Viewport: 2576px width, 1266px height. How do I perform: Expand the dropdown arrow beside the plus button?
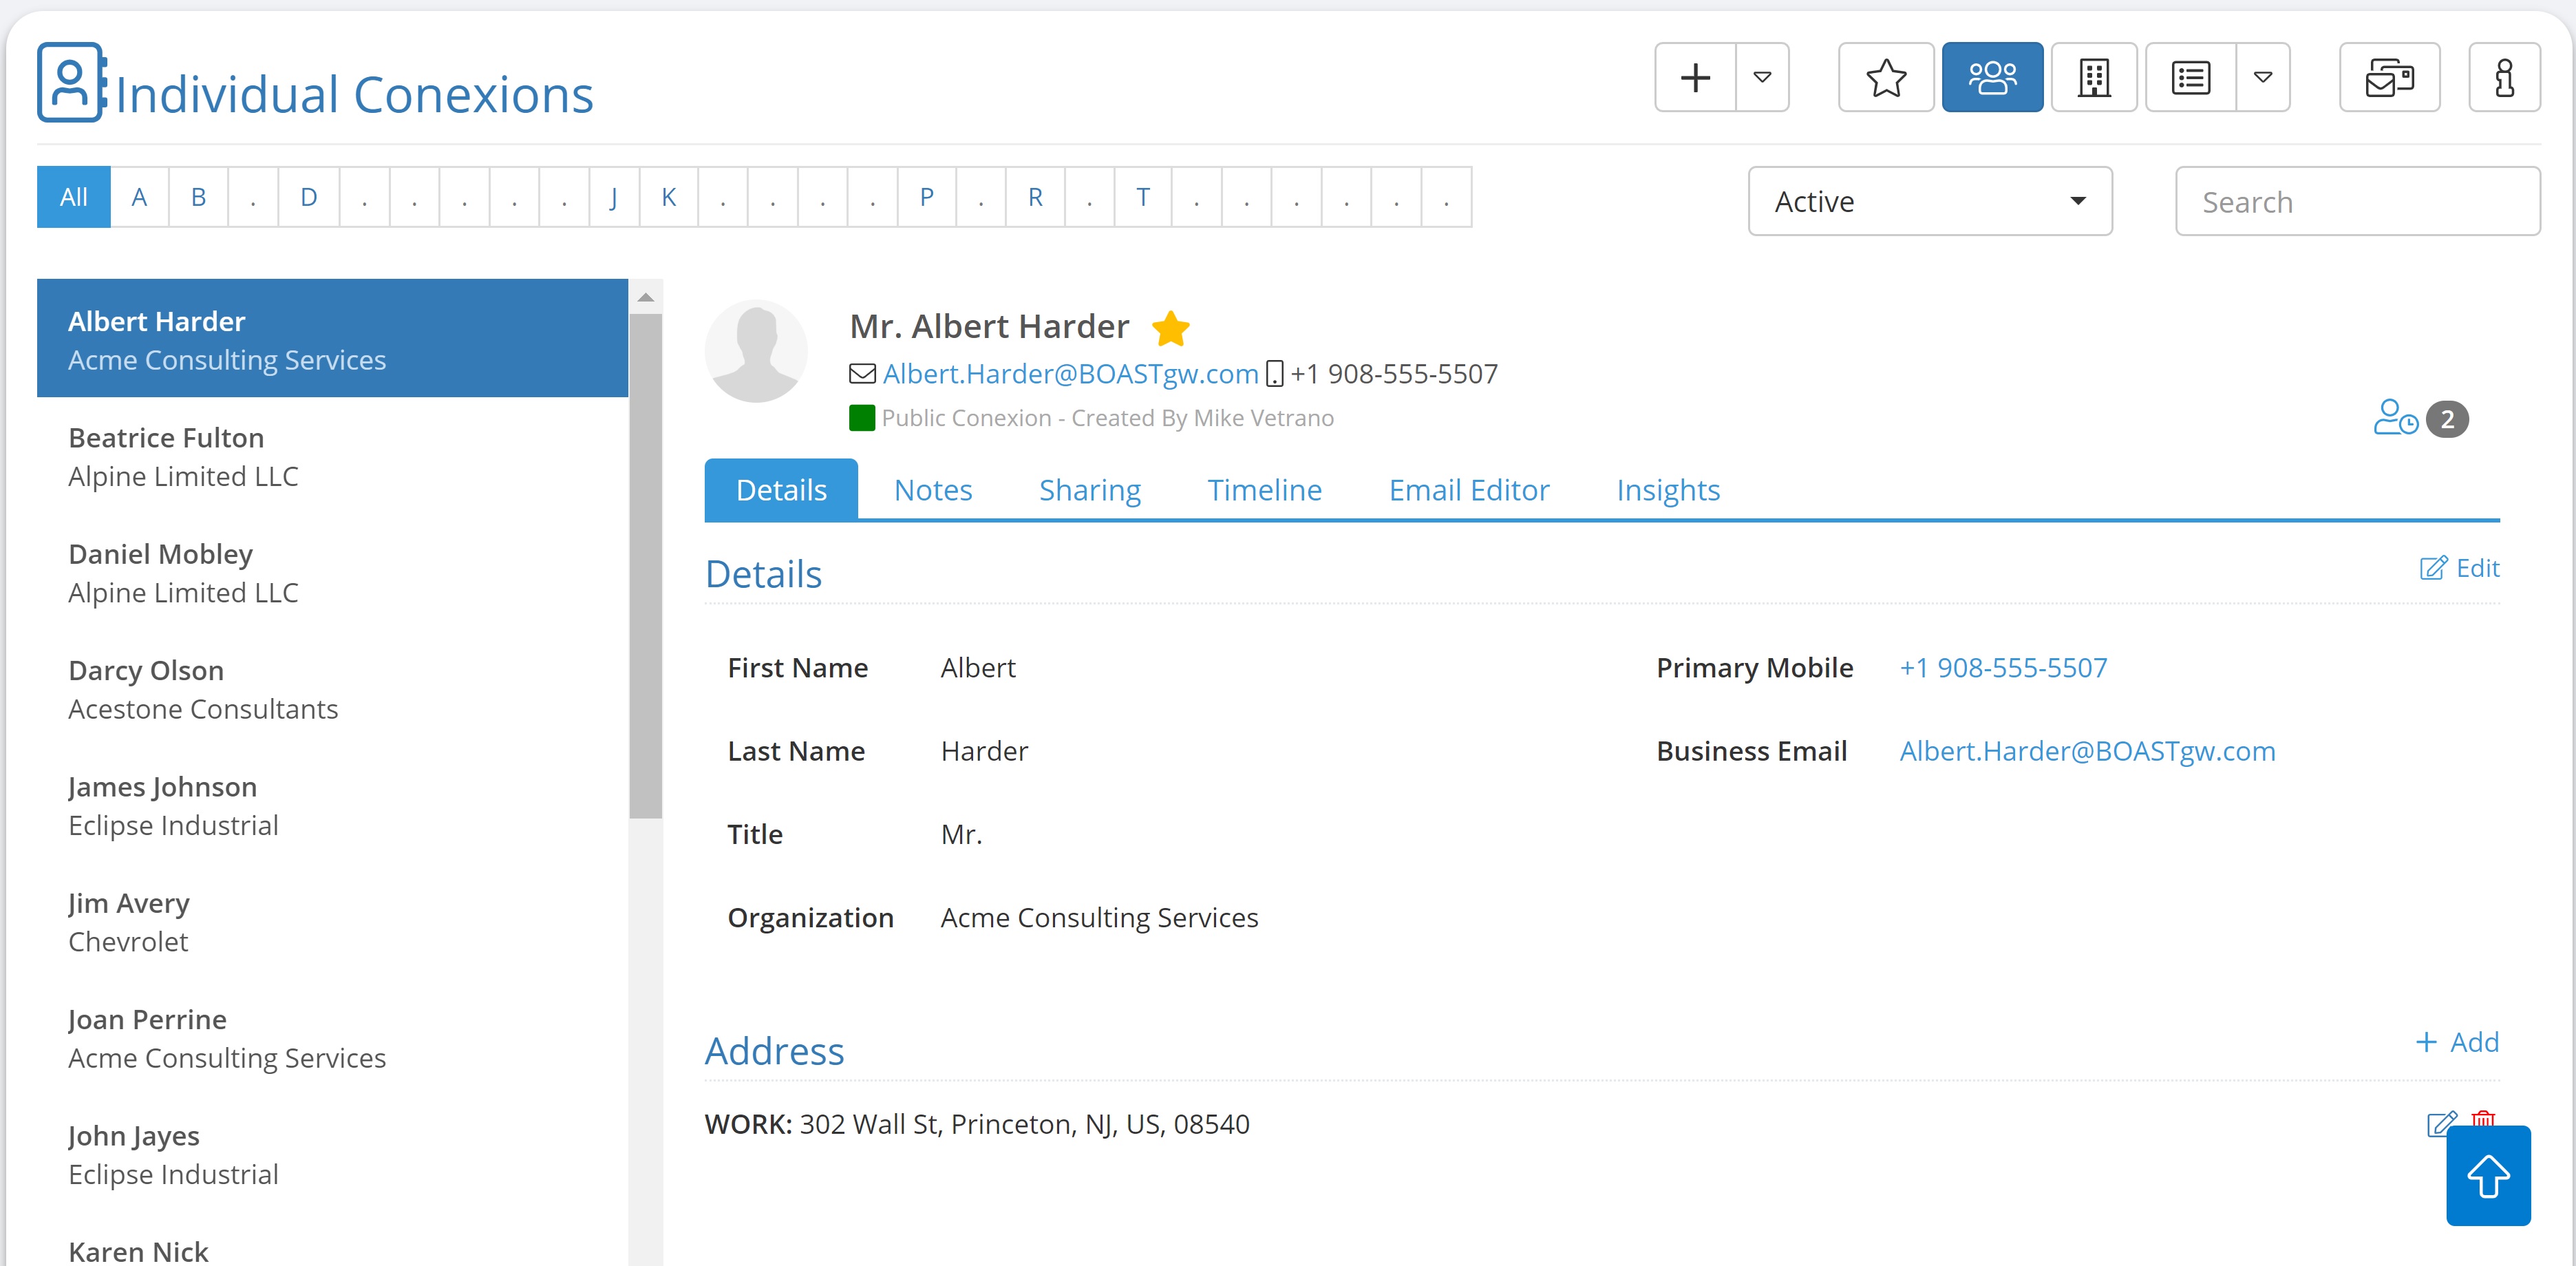pos(1762,77)
